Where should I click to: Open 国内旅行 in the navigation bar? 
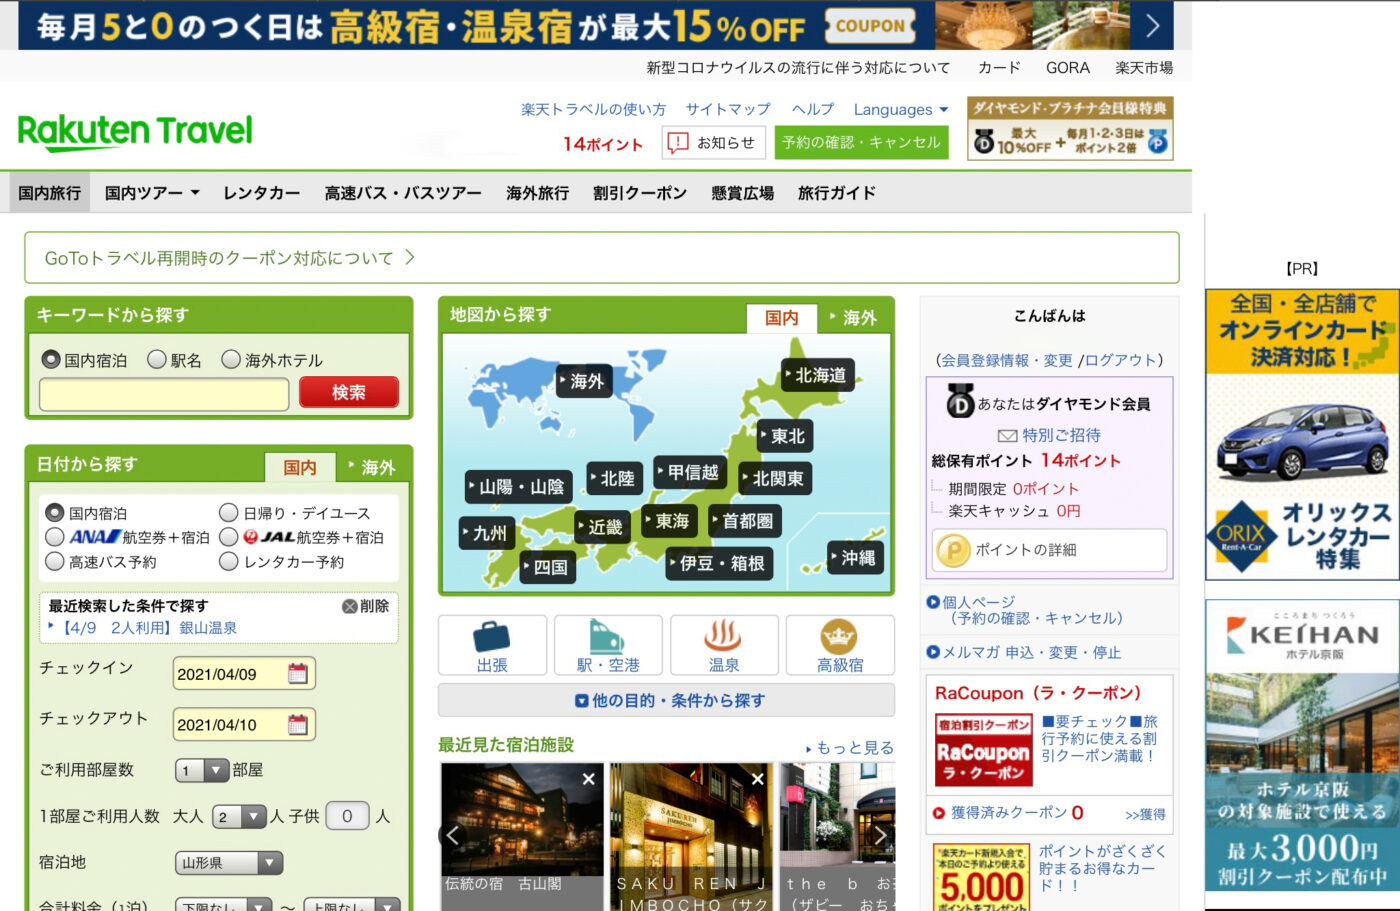[49, 193]
